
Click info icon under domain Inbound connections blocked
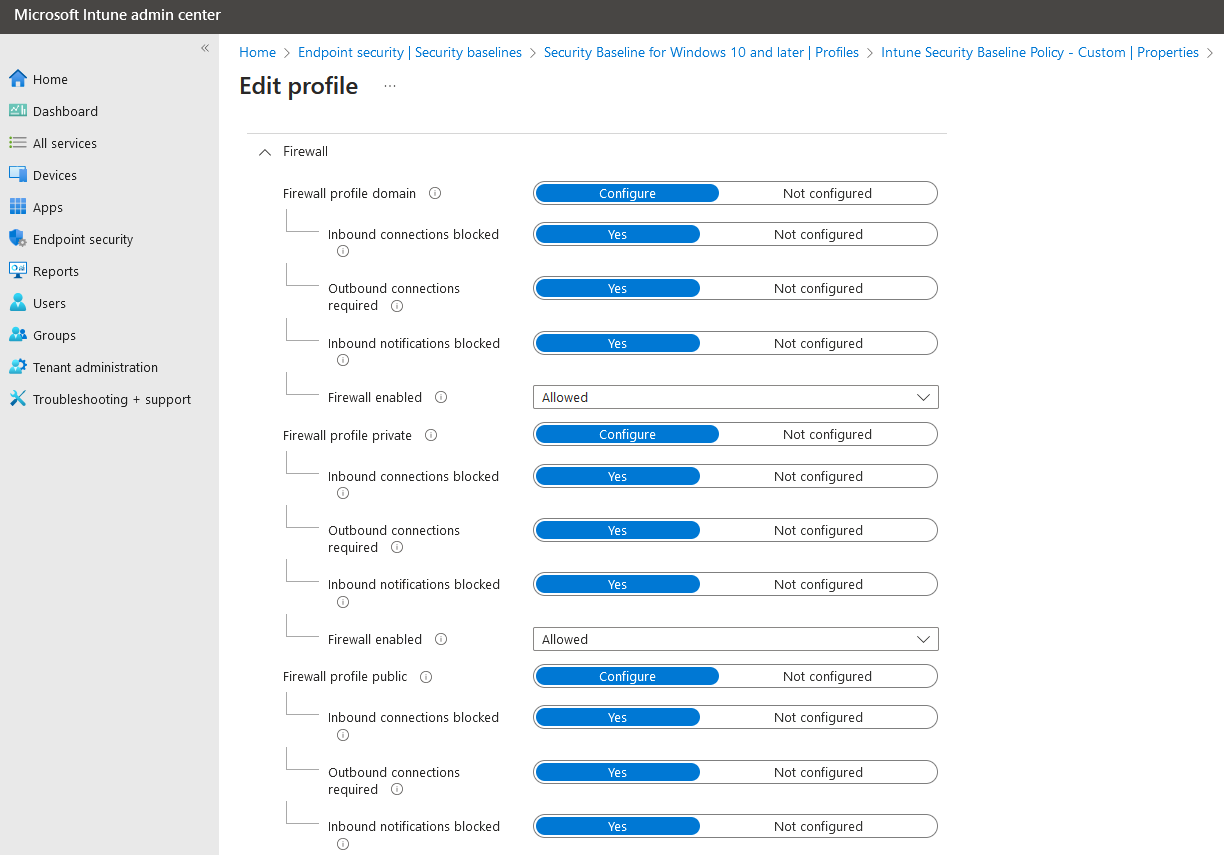click(343, 251)
